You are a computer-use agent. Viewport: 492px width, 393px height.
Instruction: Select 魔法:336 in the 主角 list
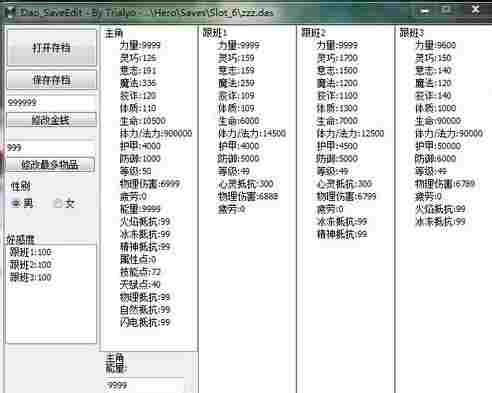click(138, 83)
